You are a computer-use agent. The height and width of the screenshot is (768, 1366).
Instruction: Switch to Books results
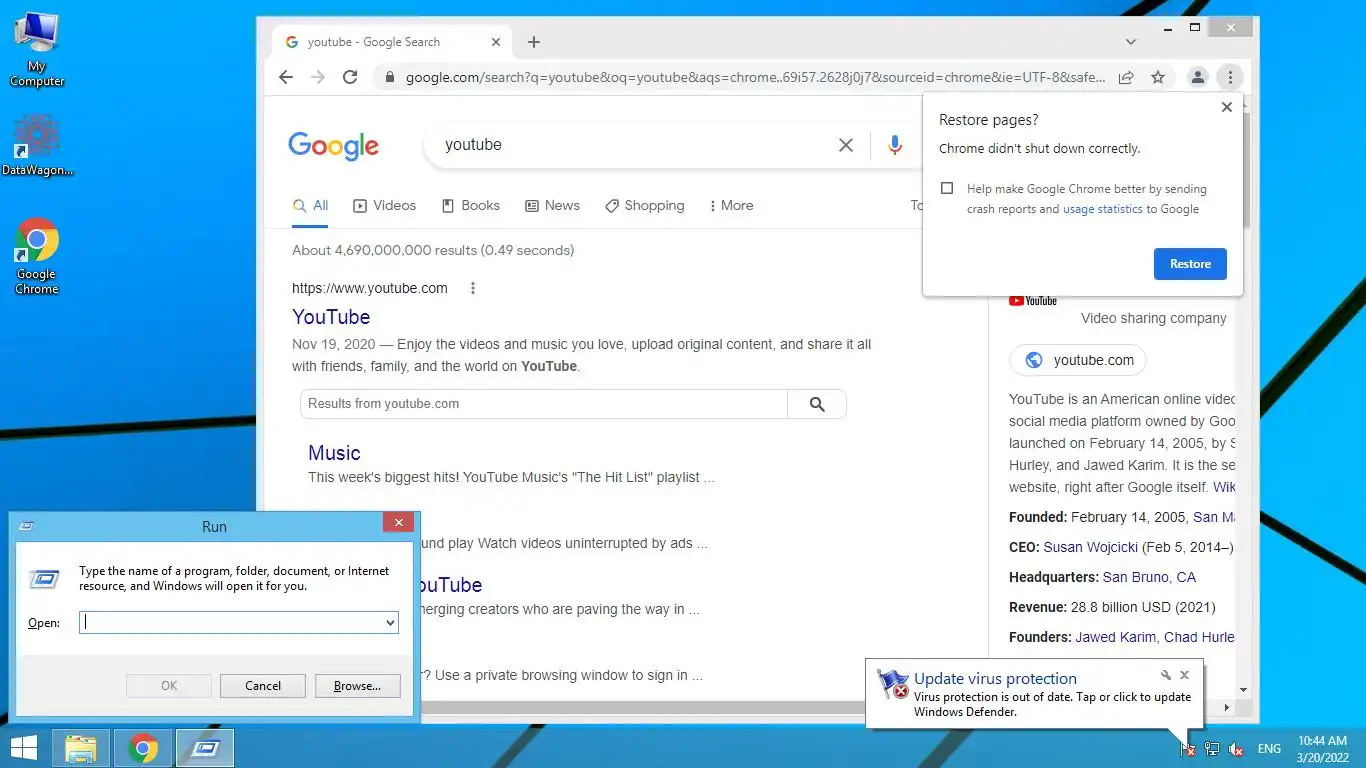point(471,206)
